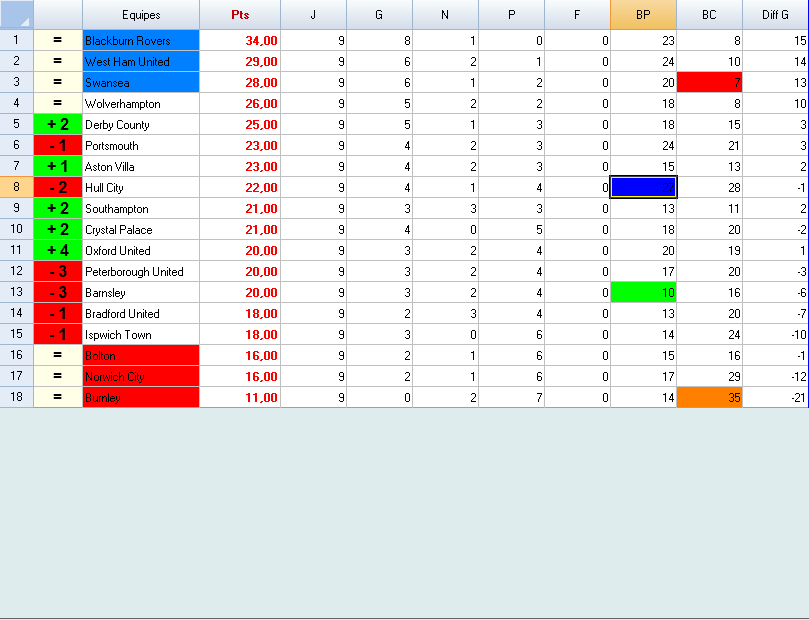This screenshot has height=620, width=809.
Task: Click the N column header
Action: coord(445,14)
